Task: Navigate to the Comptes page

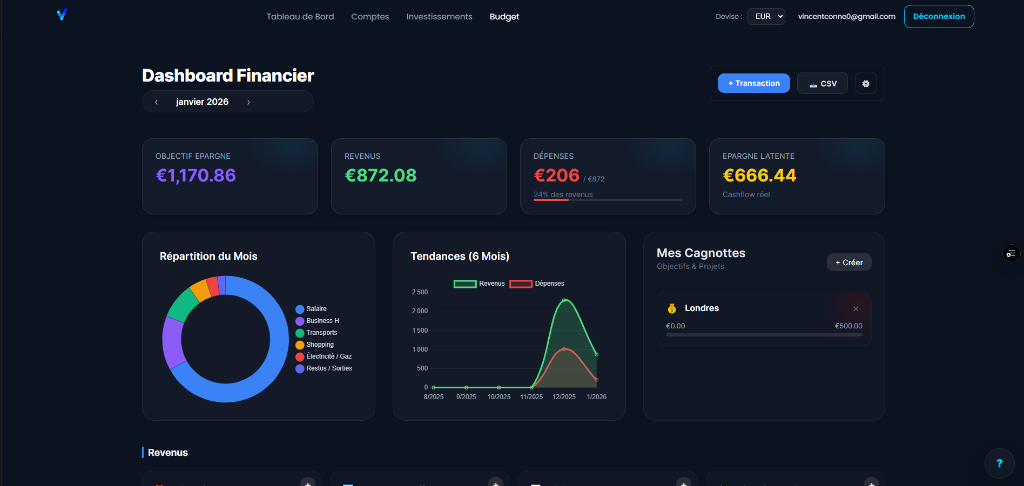Action: pos(370,16)
